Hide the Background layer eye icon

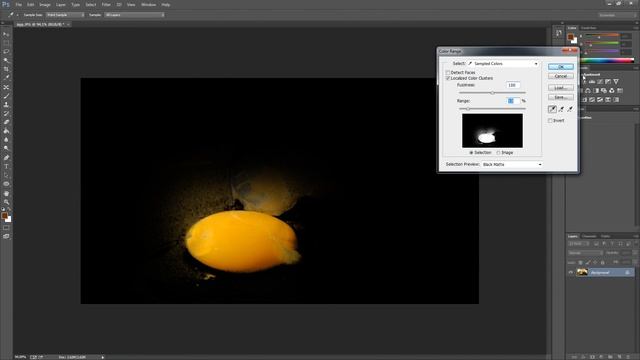coord(571,272)
